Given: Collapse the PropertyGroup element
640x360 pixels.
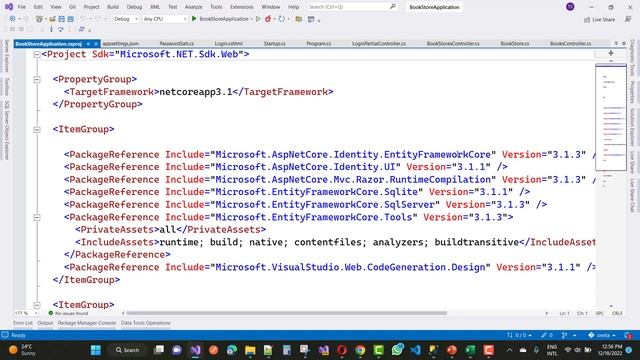Looking at the screenshot, I should point(37,80).
